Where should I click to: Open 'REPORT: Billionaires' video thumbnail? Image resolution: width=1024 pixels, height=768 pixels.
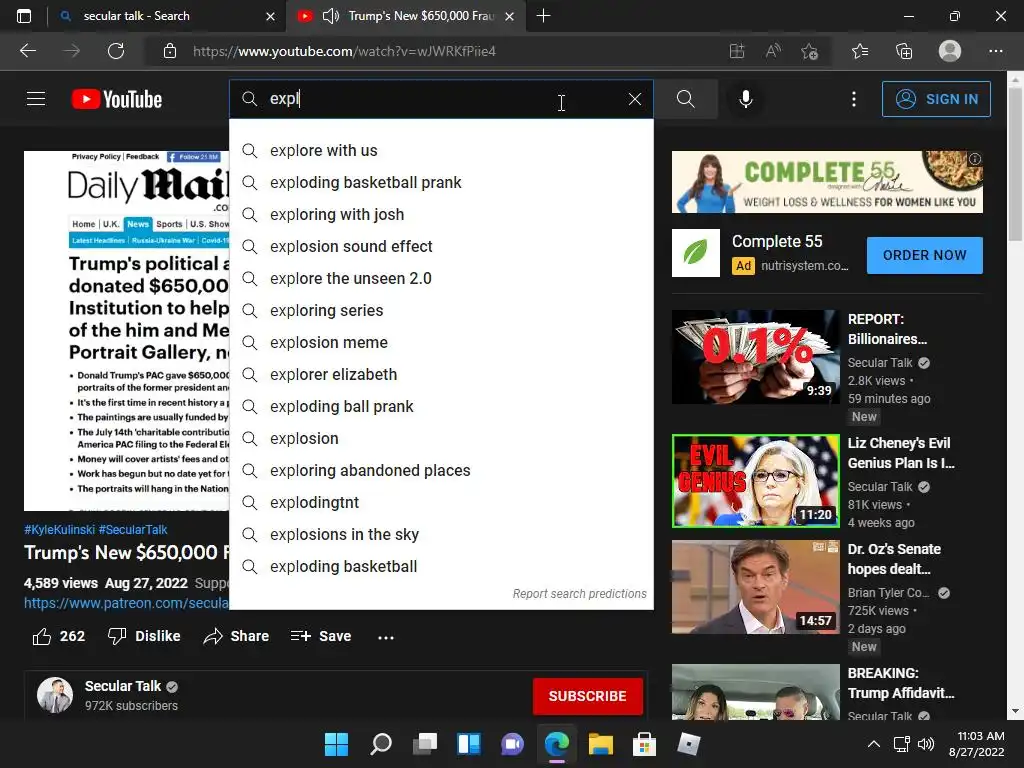(756, 357)
